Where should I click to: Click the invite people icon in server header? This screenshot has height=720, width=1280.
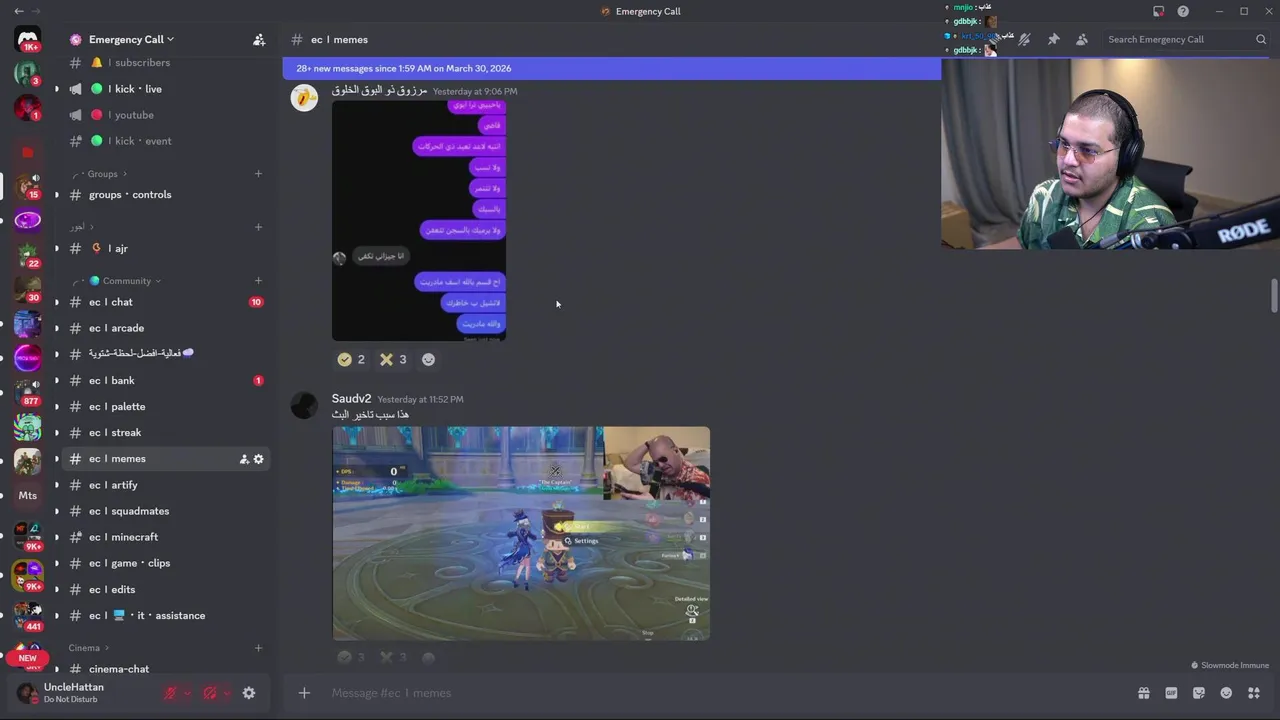[x=259, y=39]
